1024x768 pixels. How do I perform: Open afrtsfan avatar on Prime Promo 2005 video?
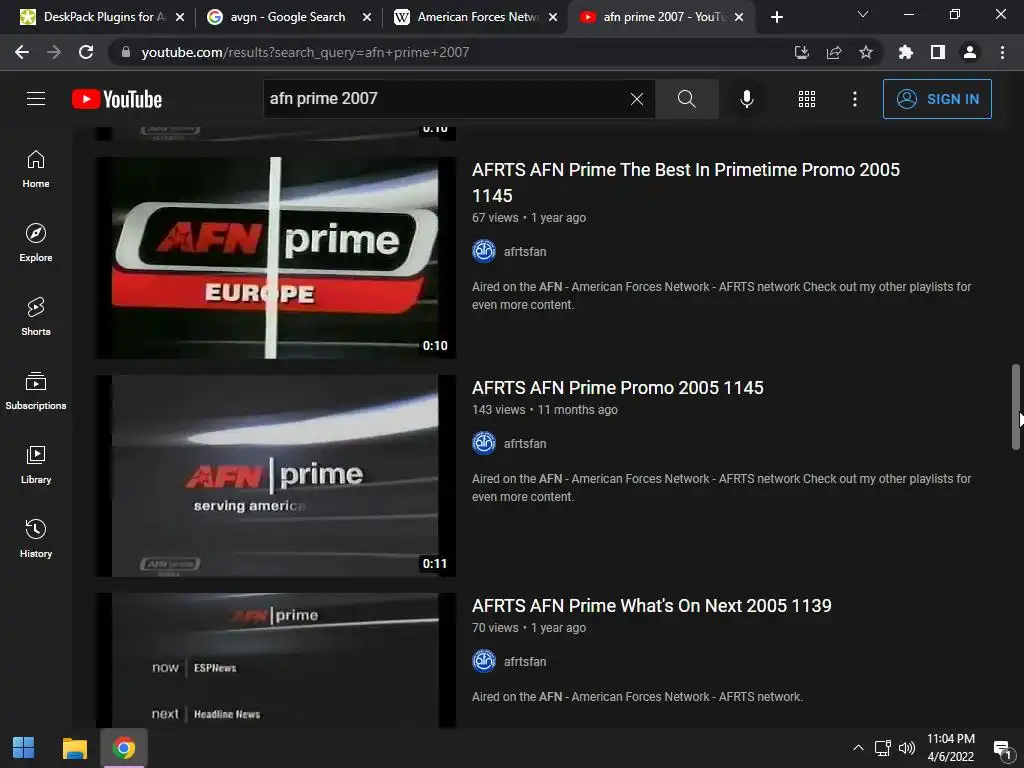[x=484, y=443]
